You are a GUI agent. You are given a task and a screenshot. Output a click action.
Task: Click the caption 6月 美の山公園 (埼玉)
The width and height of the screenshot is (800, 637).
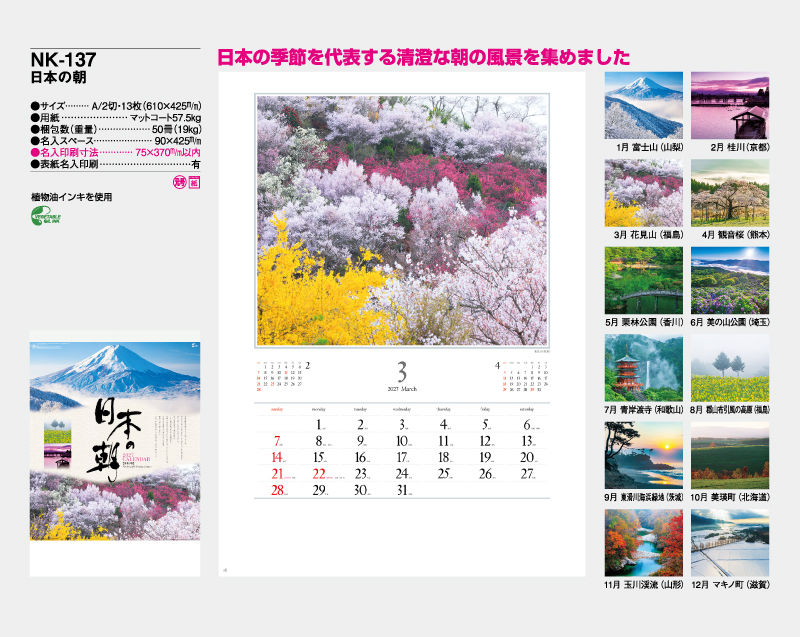[x=730, y=322]
